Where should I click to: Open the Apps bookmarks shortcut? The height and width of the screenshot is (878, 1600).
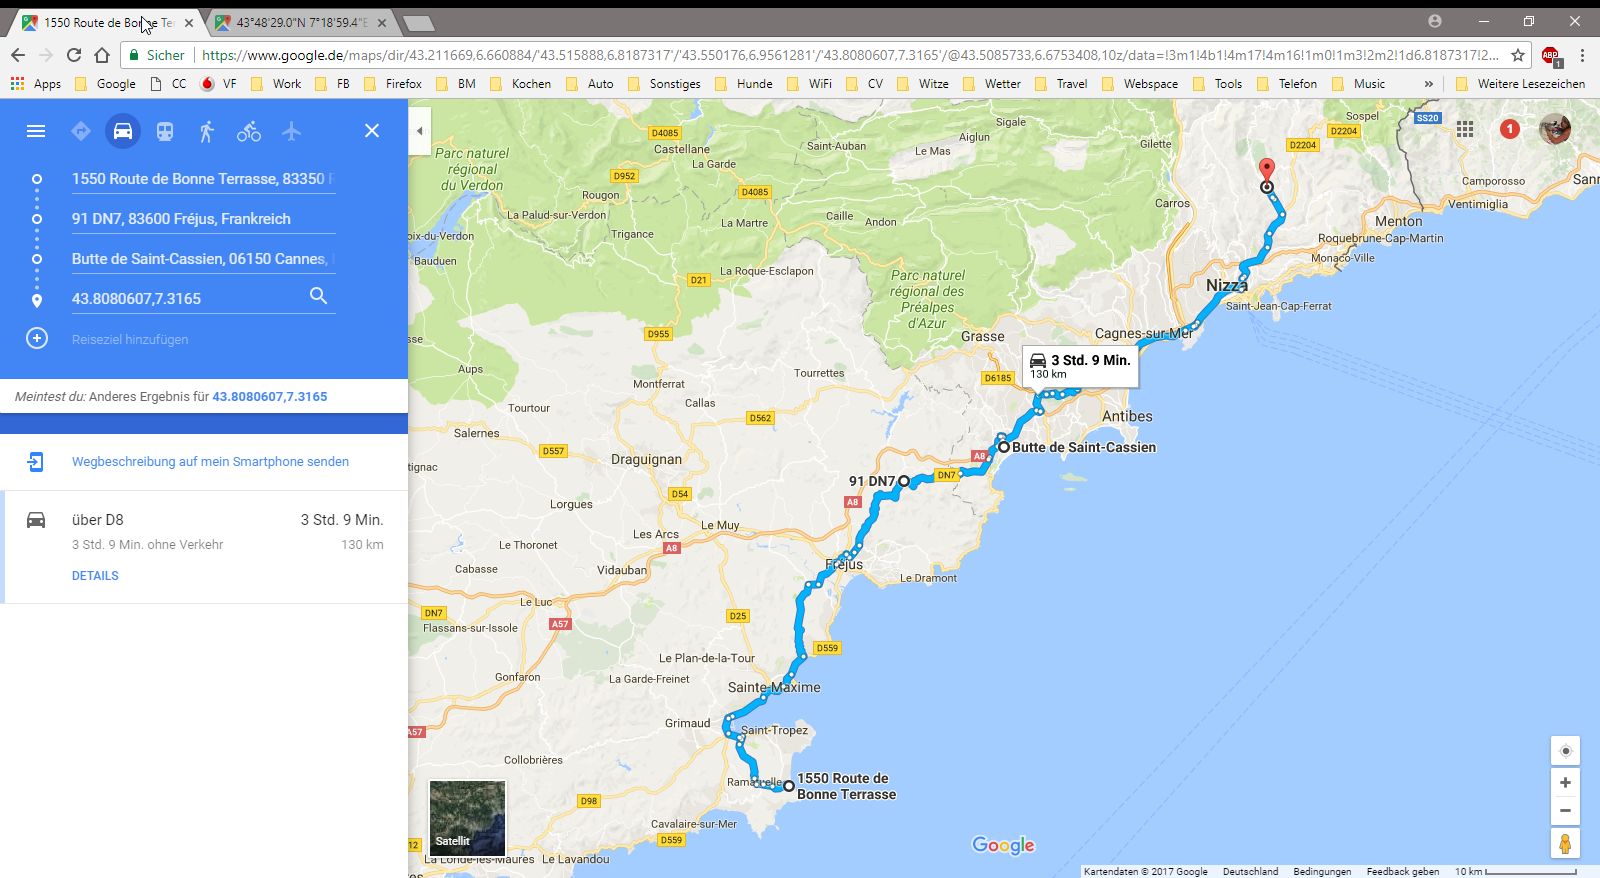click(x=36, y=84)
